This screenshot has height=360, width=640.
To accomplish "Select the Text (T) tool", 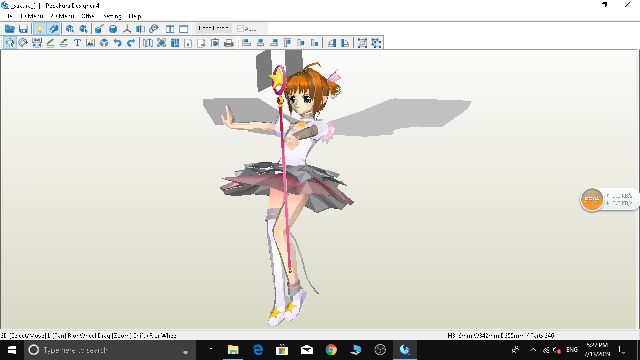I will [77, 42].
